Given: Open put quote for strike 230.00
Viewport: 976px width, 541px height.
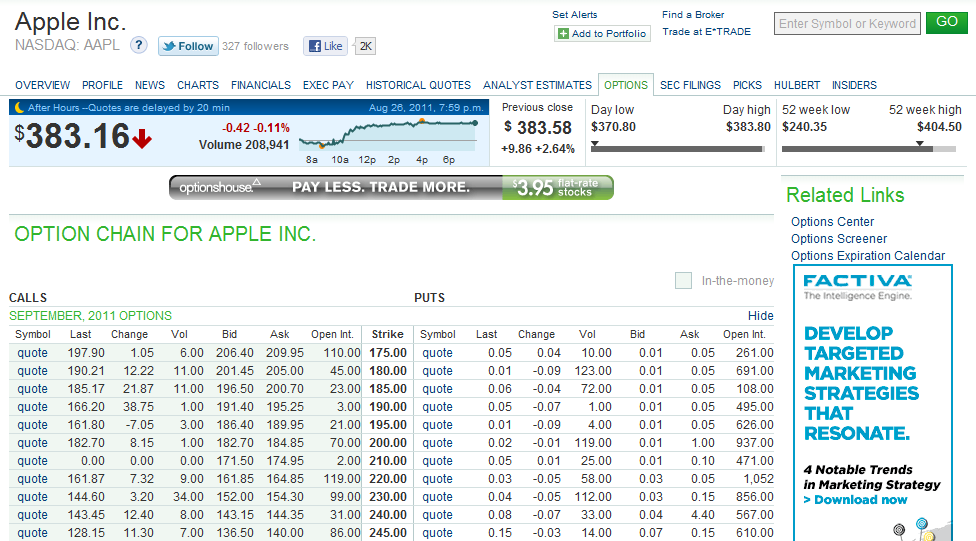Looking at the screenshot, I should click(x=437, y=497).
